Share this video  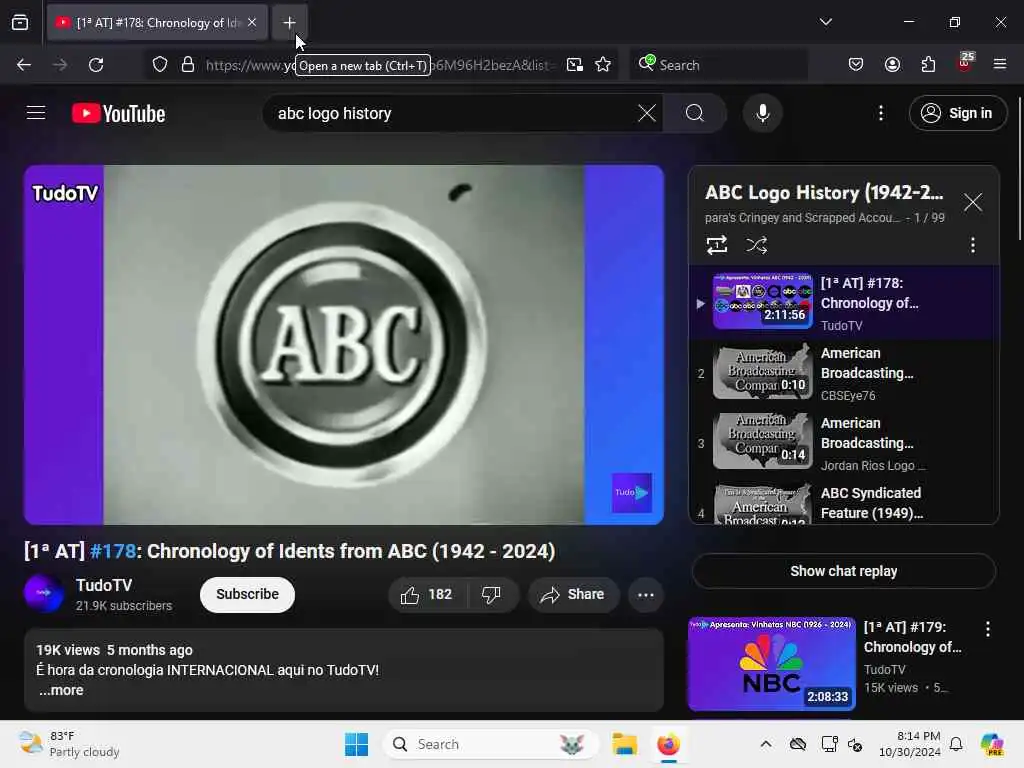click(573, 594)
